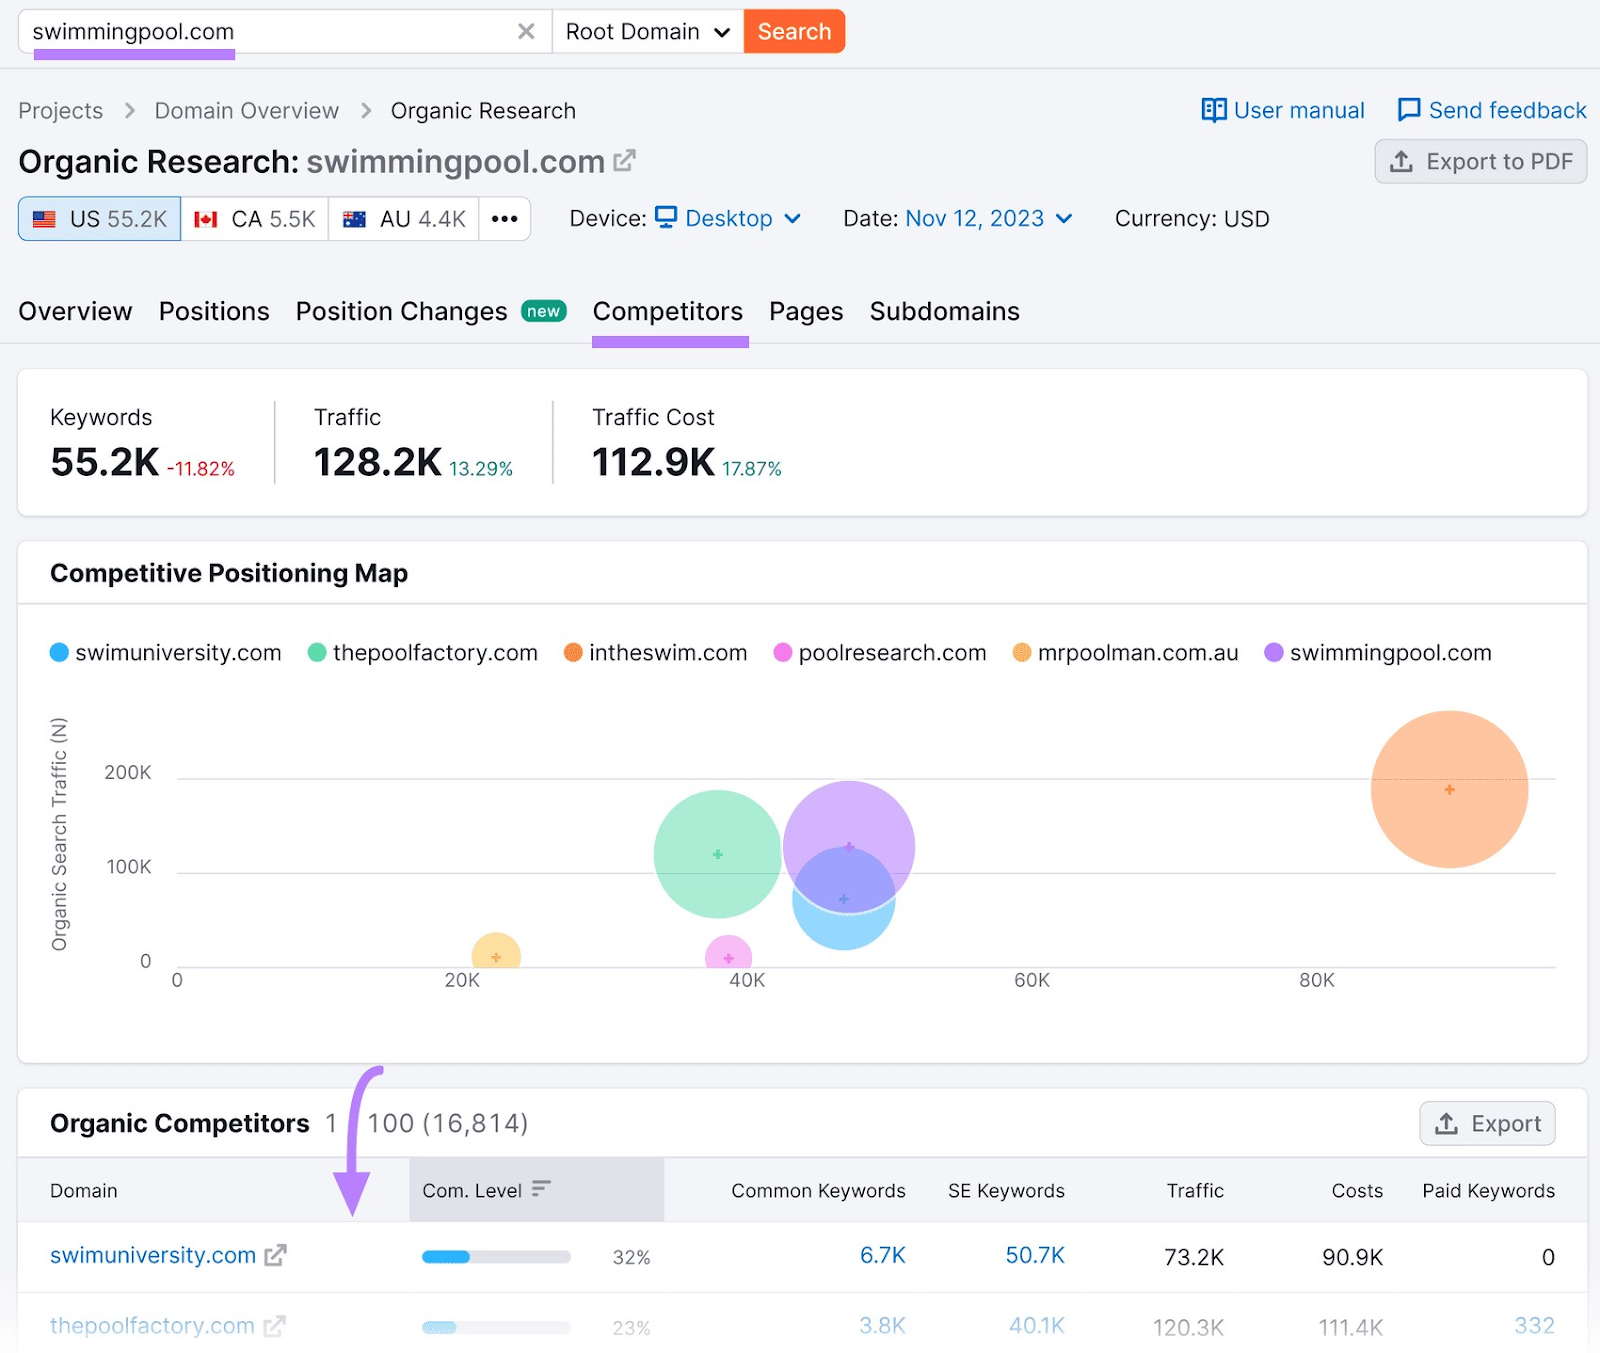The image size is (1600, 1353).
Task: Select the US 55.2K database
Action: click(99, 219)
